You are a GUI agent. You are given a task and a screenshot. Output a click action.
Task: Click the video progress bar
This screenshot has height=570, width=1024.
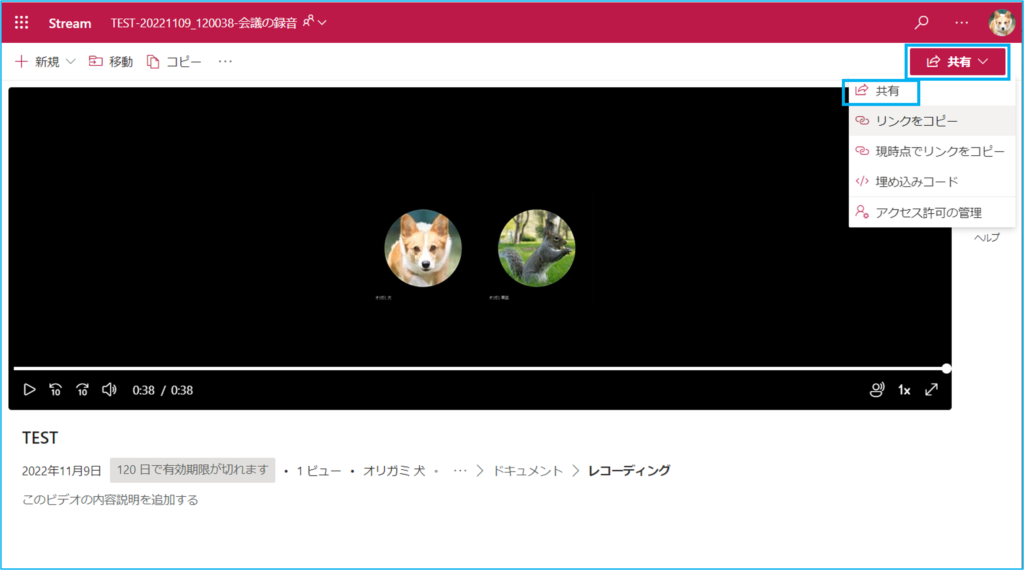pyautogui.click(x=480, y=368)
